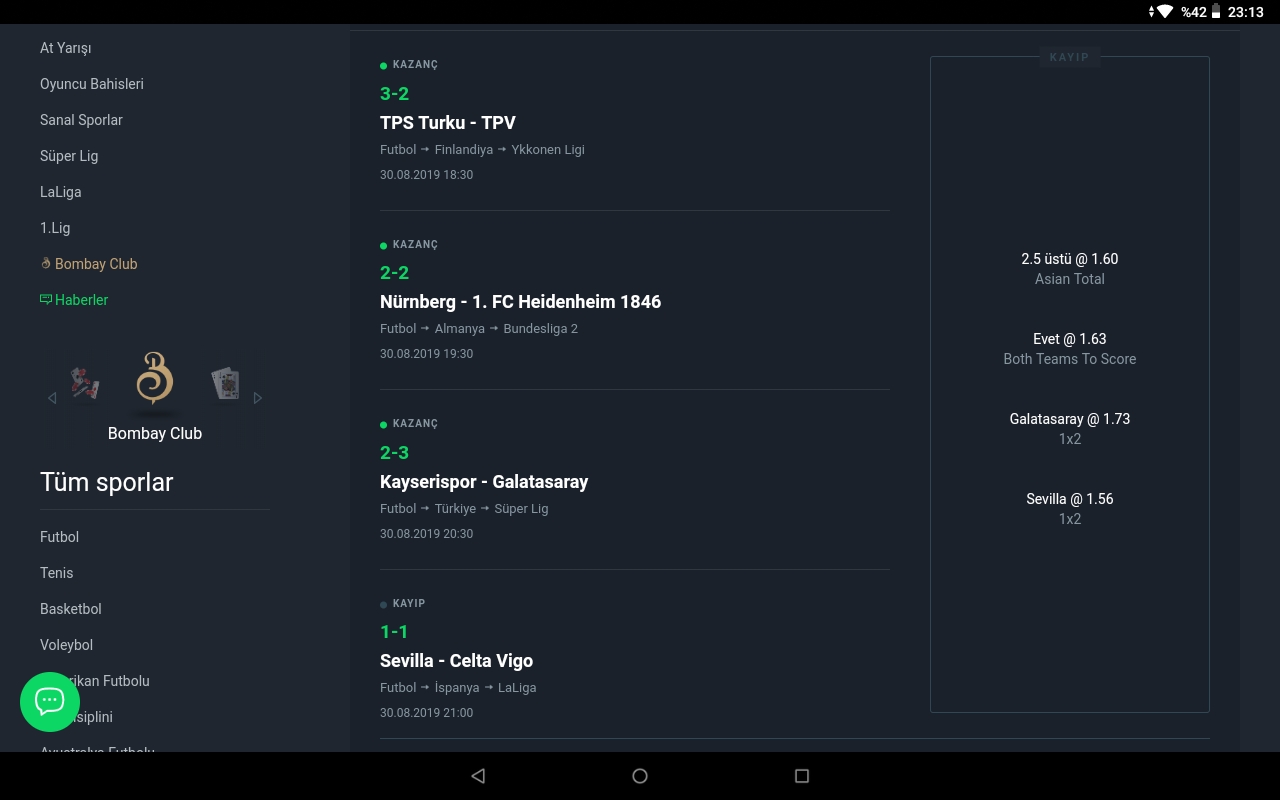The image size is (1280, 800).
Task: Tap the Android recent apps button
Action: tap(801, 776)
